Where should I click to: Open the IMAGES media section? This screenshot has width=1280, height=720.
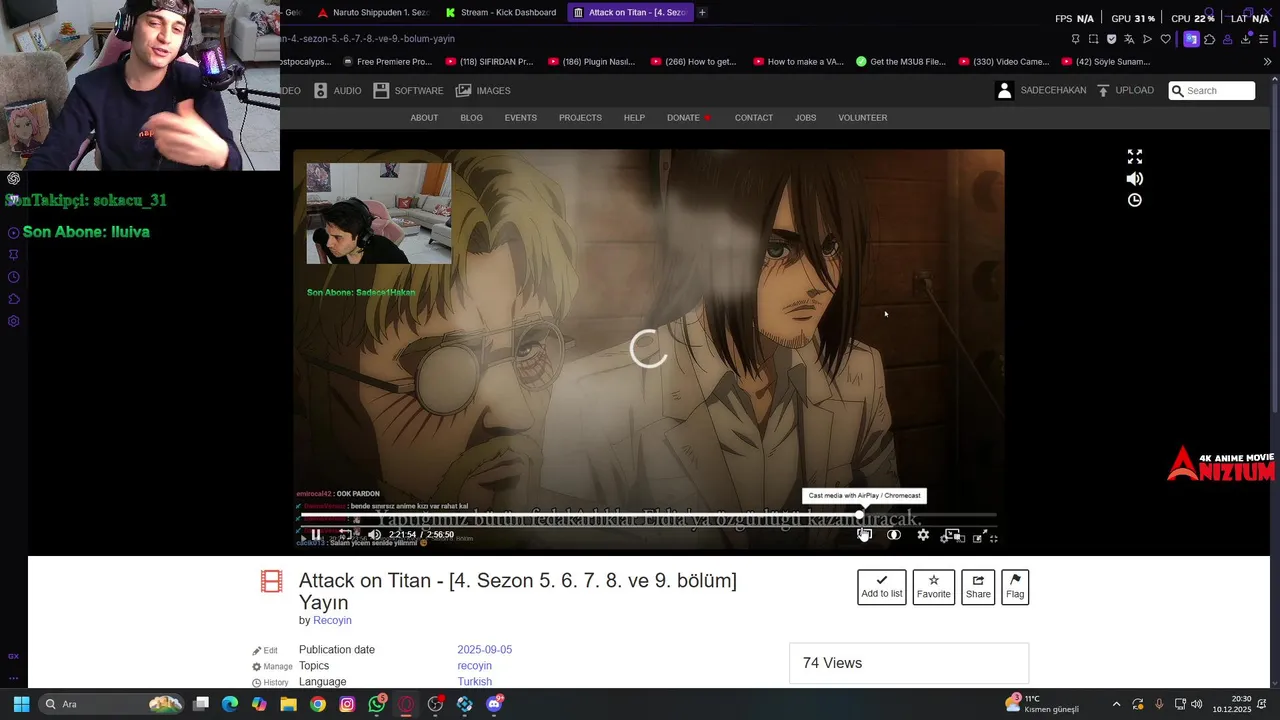[483, 91]
